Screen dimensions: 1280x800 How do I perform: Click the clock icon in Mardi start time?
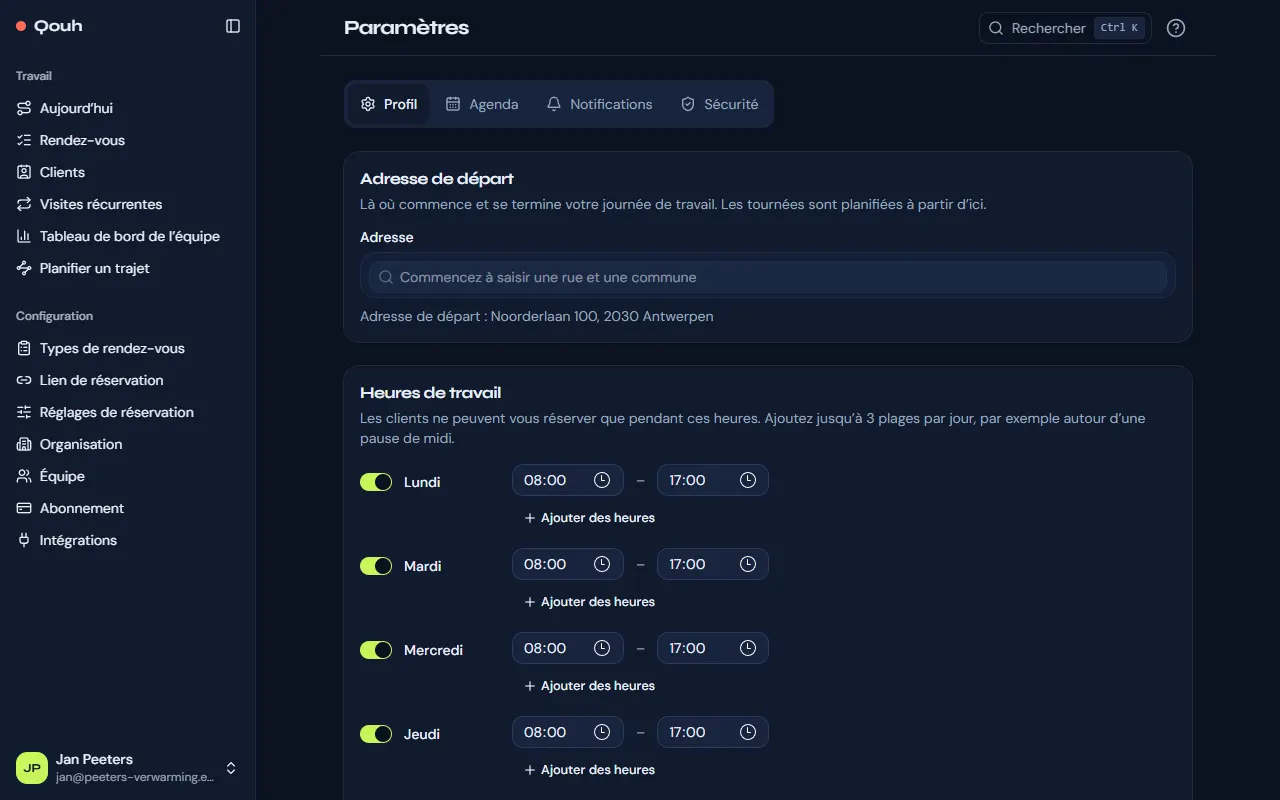click(602, 564)
